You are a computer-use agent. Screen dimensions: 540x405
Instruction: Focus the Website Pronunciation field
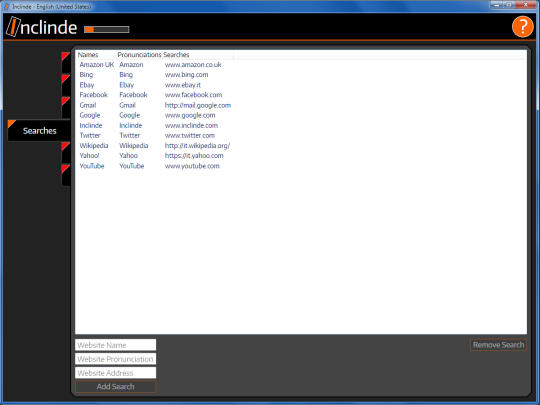tap(115, 359)
